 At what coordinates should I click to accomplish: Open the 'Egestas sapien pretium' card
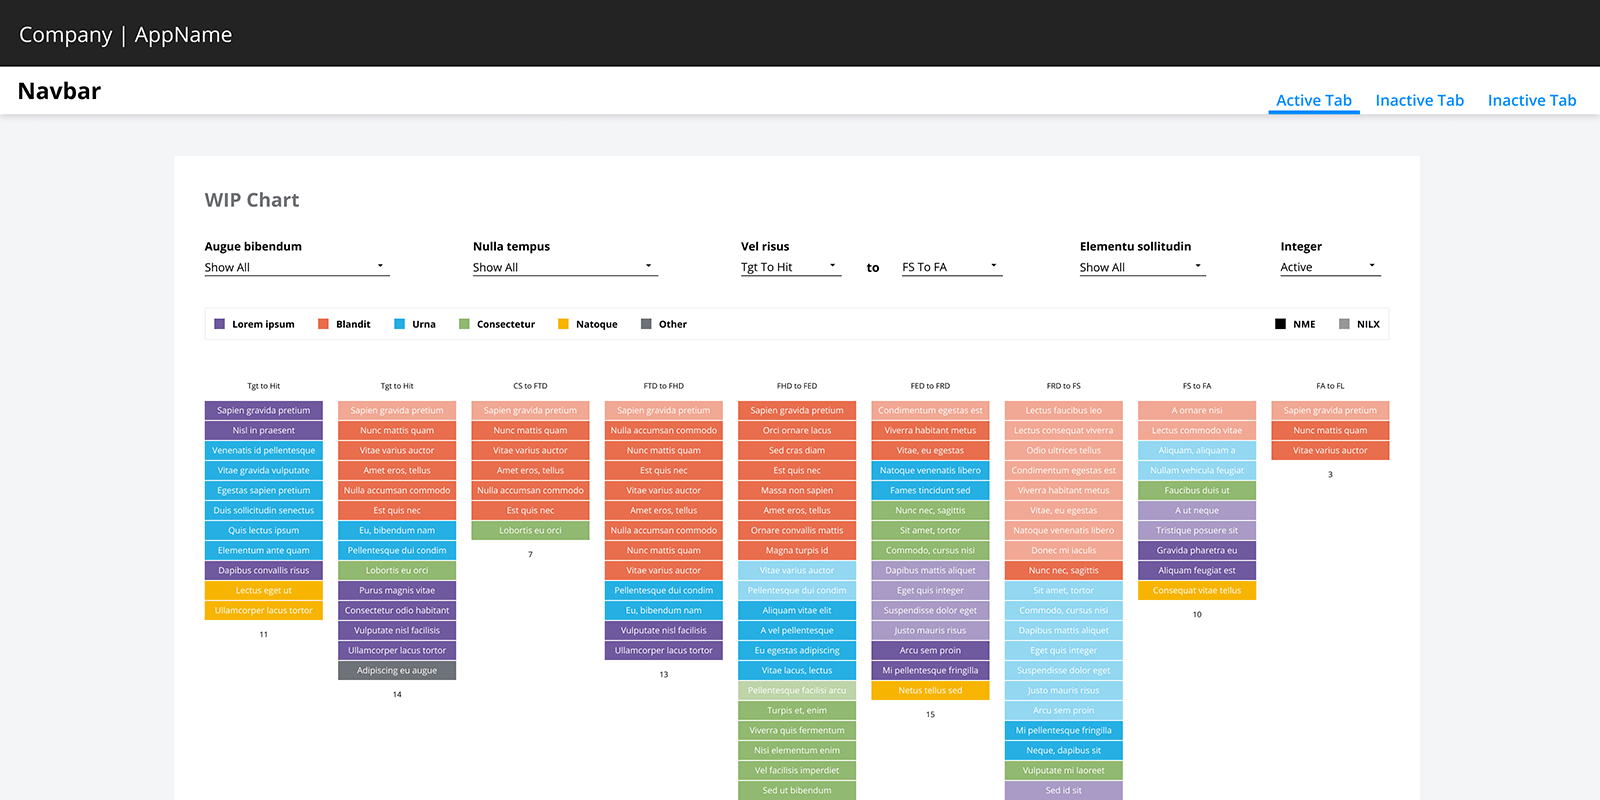264,490
